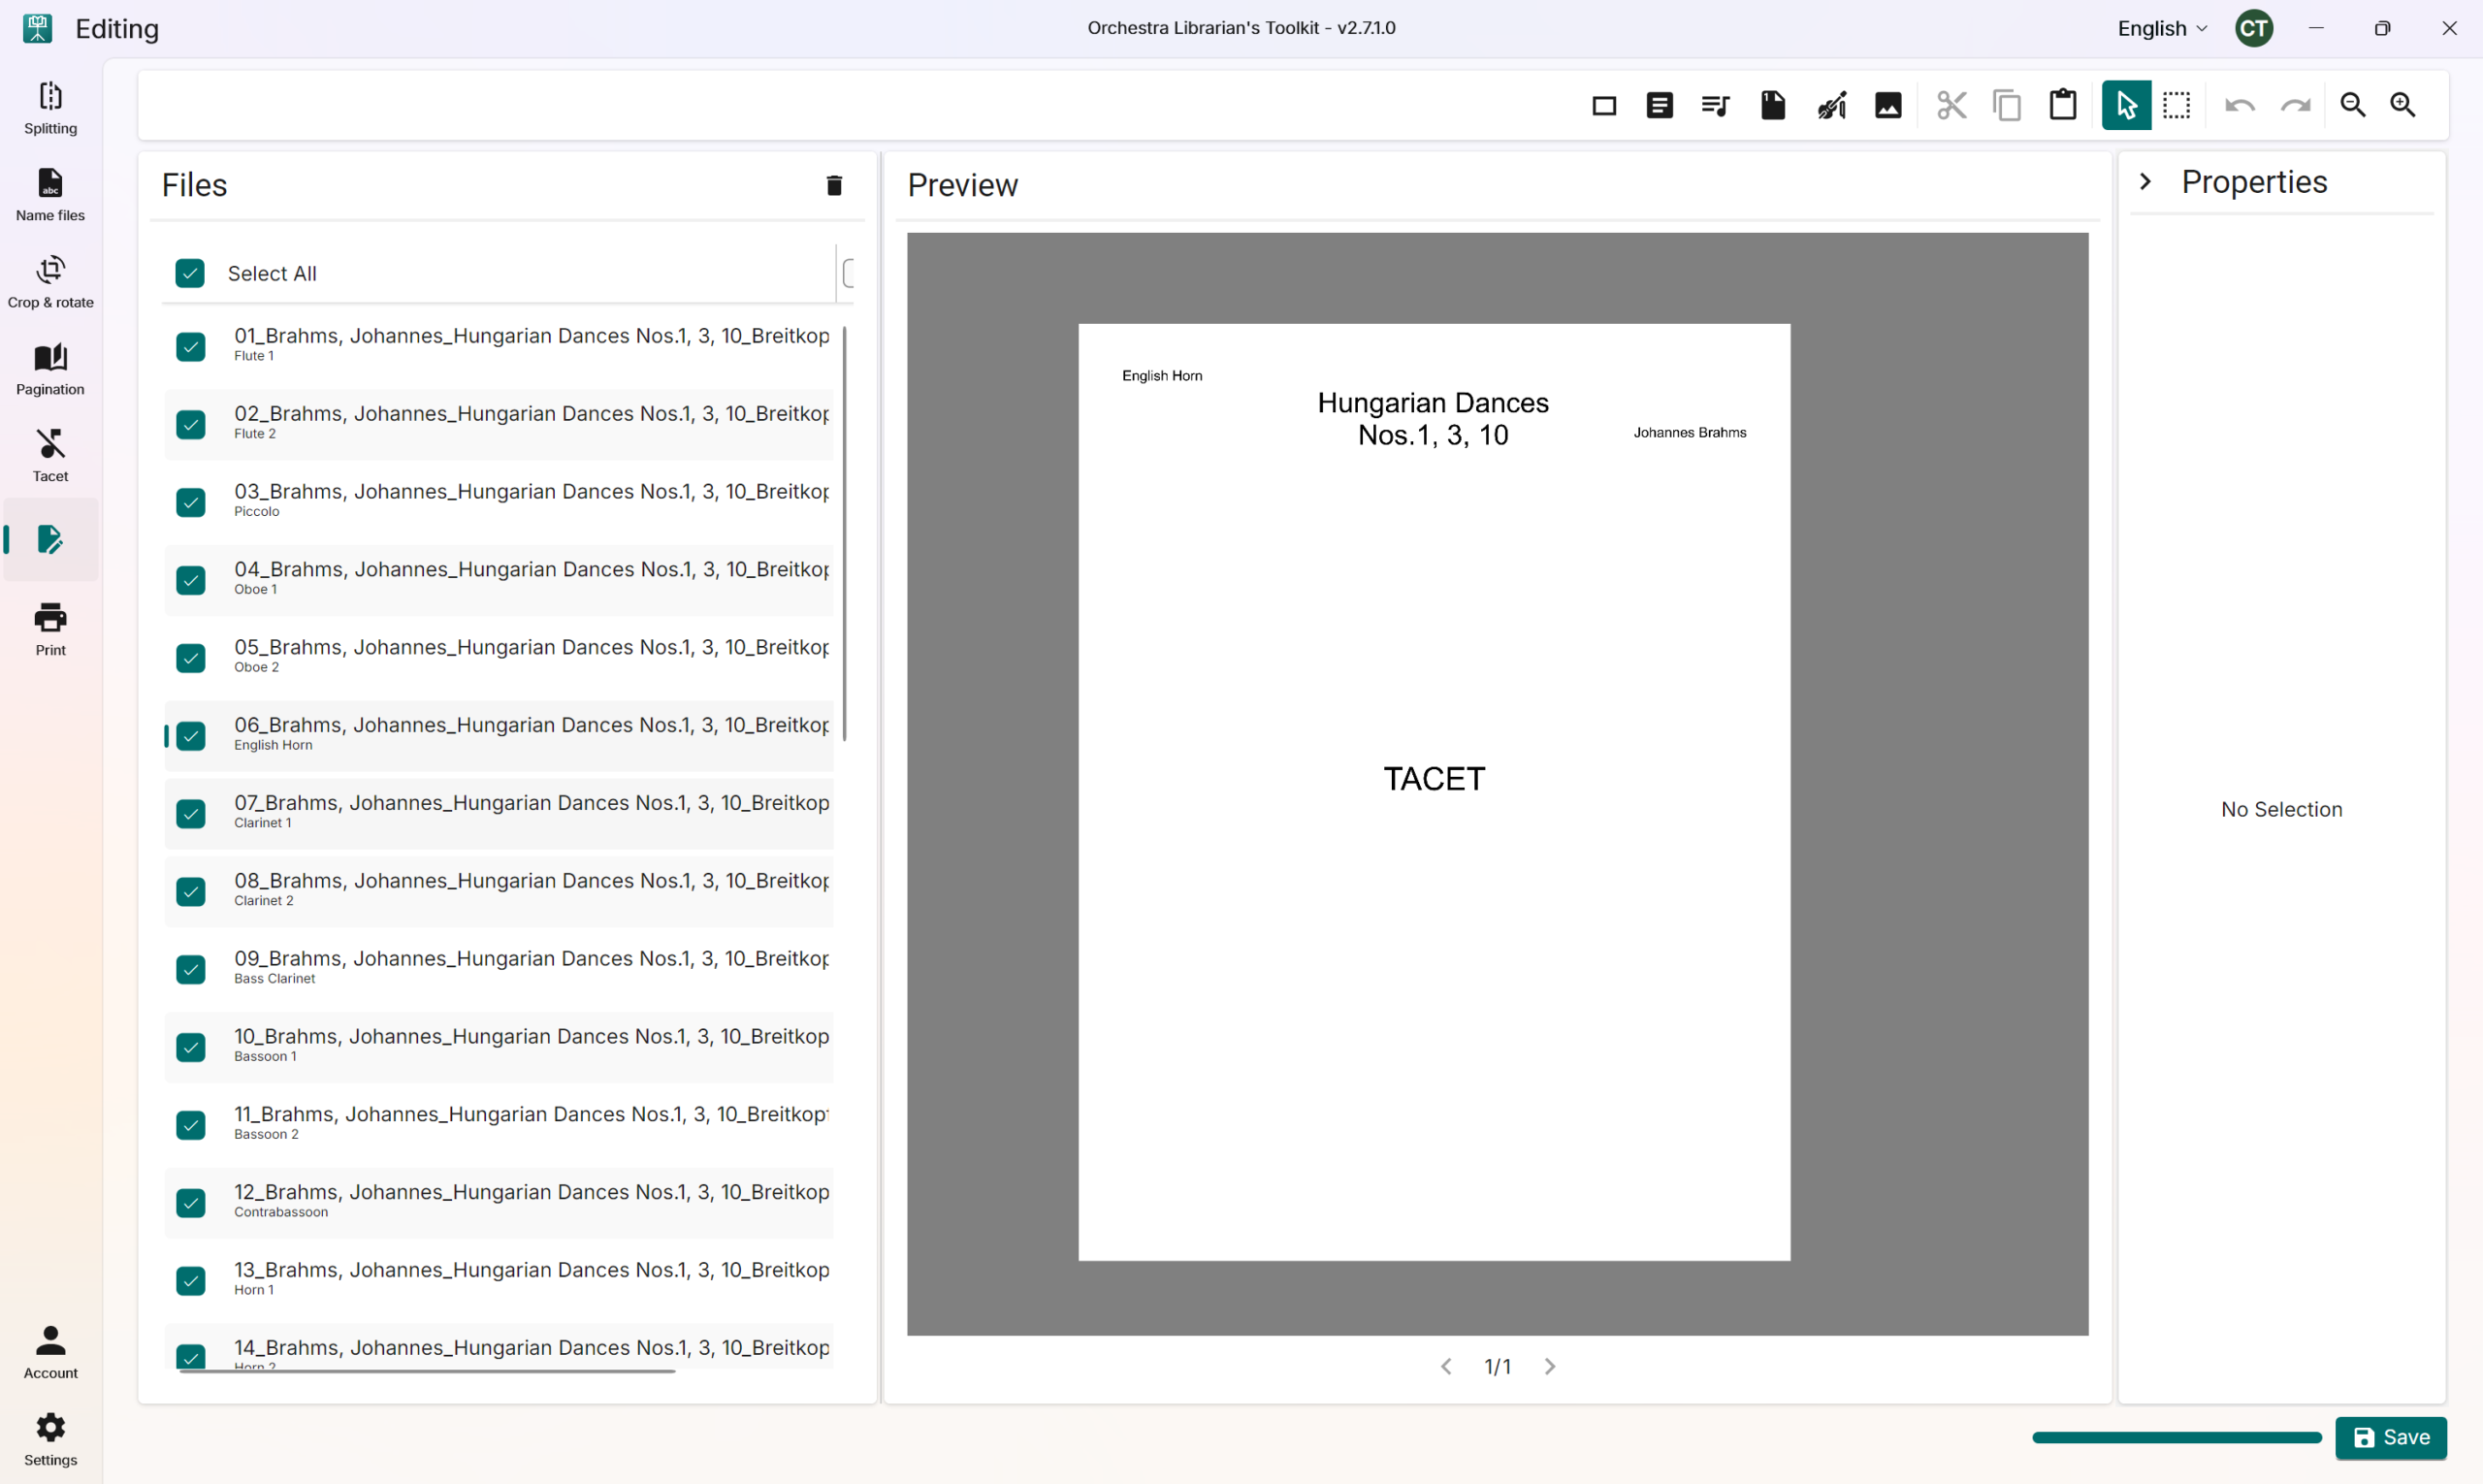
Task: Add a new page using page icon
Action: tap(1773, 105)
